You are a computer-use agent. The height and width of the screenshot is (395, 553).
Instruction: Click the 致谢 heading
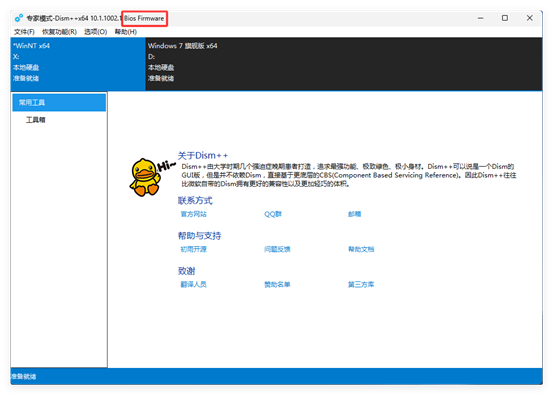[187, 271]
